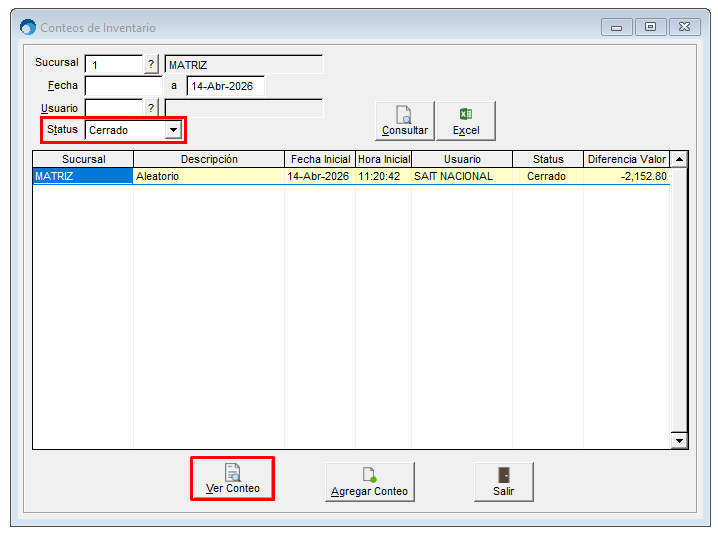Open Usuario lookup question mark button
Screen dimensions: 718x533
click(x=152, y=107)
